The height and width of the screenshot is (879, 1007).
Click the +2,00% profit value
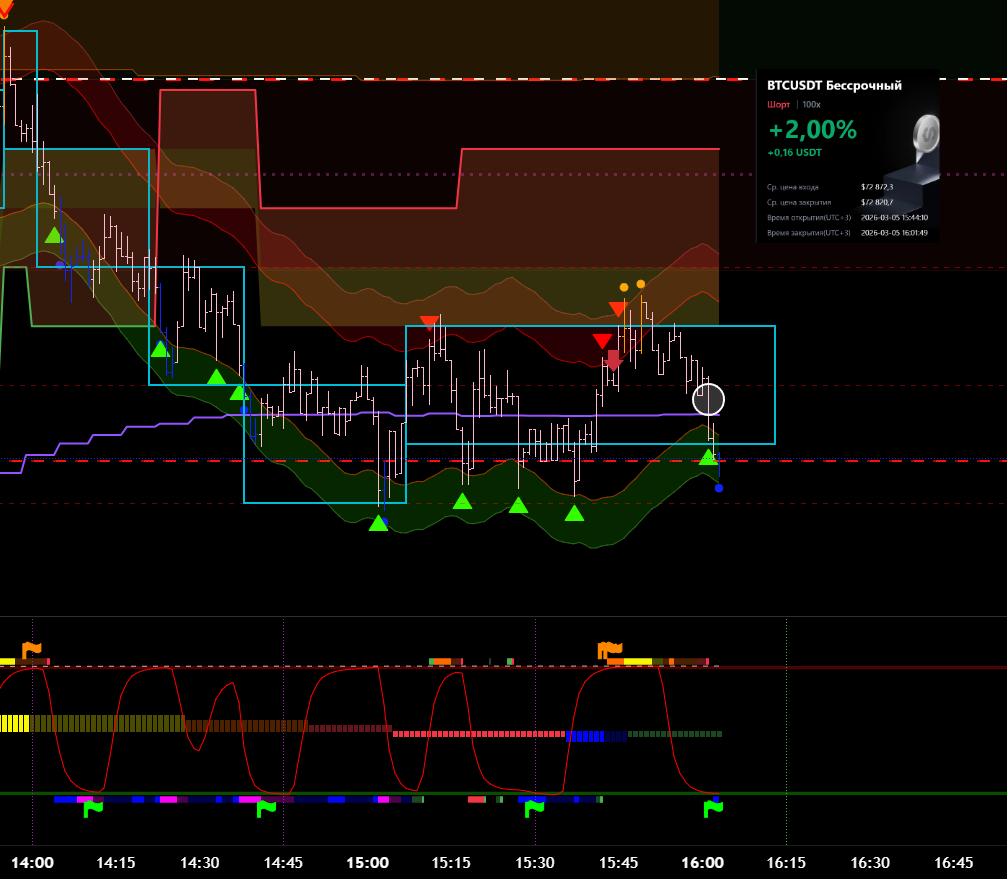[x=812, y=130]
